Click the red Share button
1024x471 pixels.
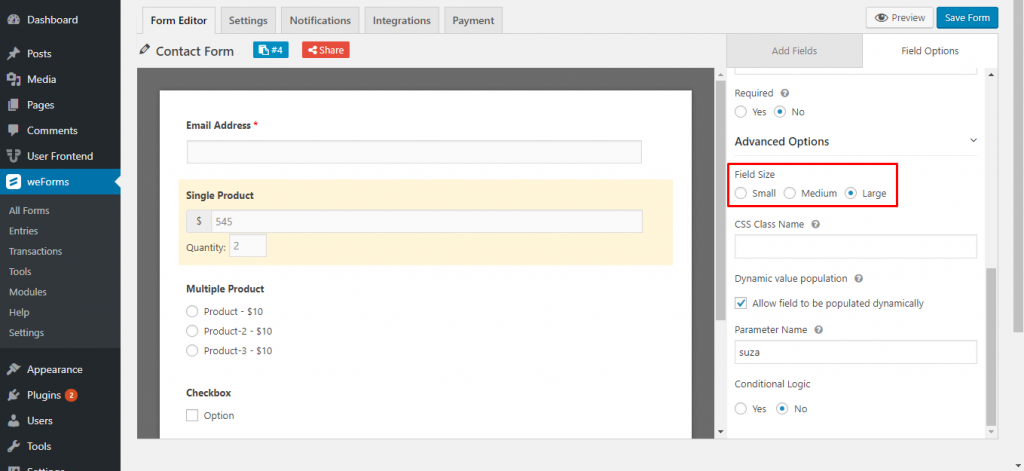pyautogui.click(x=325, y=50)
